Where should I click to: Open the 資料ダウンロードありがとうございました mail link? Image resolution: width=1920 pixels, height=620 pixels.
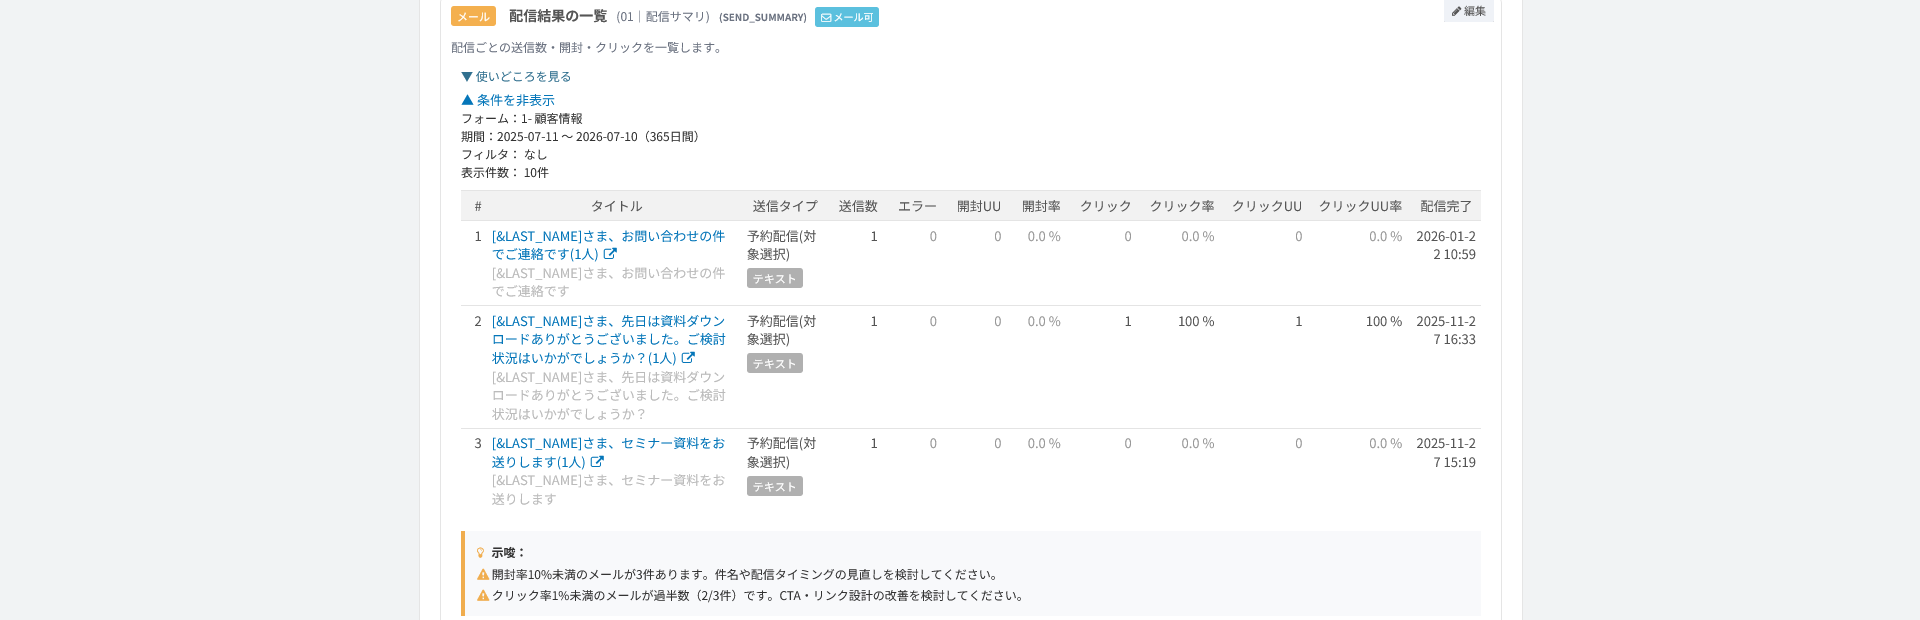(x=608, y=339)
